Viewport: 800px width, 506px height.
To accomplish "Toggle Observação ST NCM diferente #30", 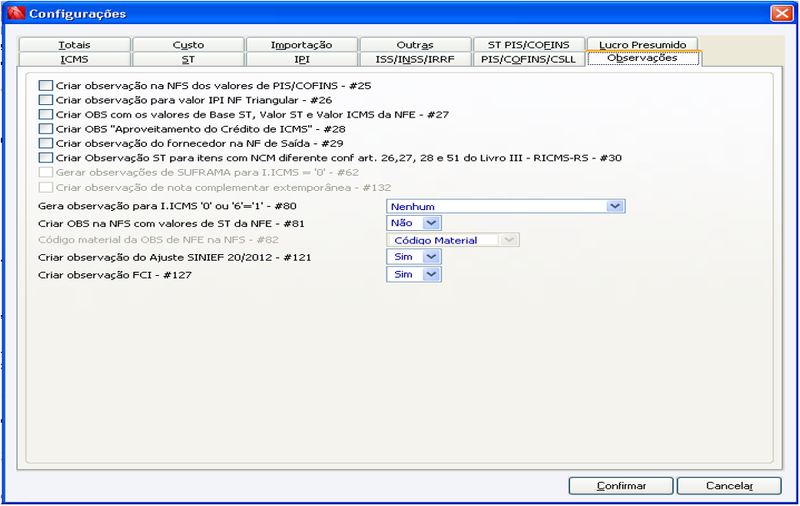I will pos(45,157).
